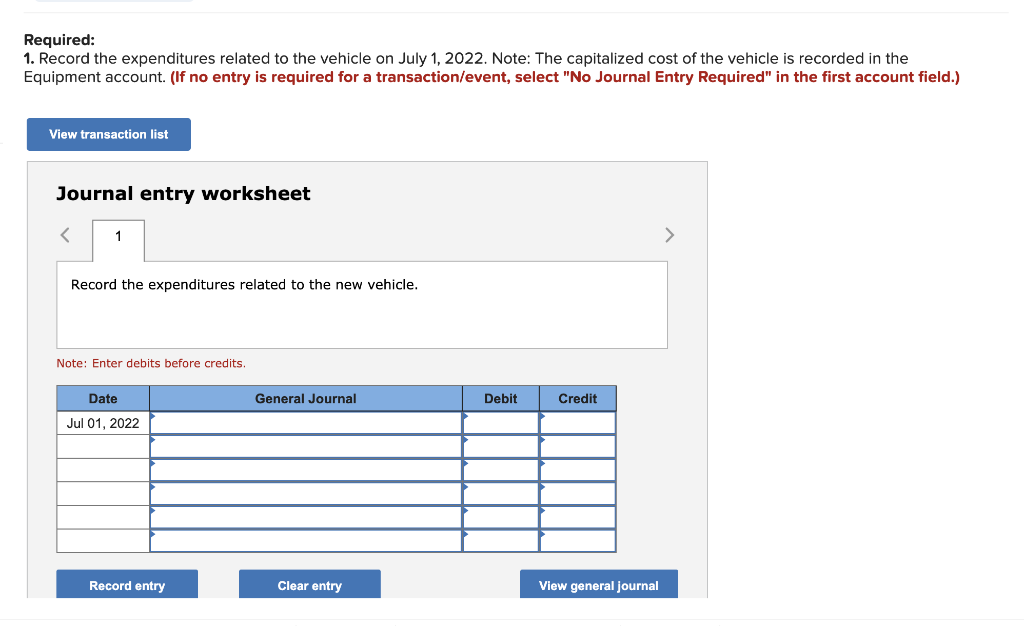Click Debit field in the fifth row
The image size is (1024, 626).
501,517
